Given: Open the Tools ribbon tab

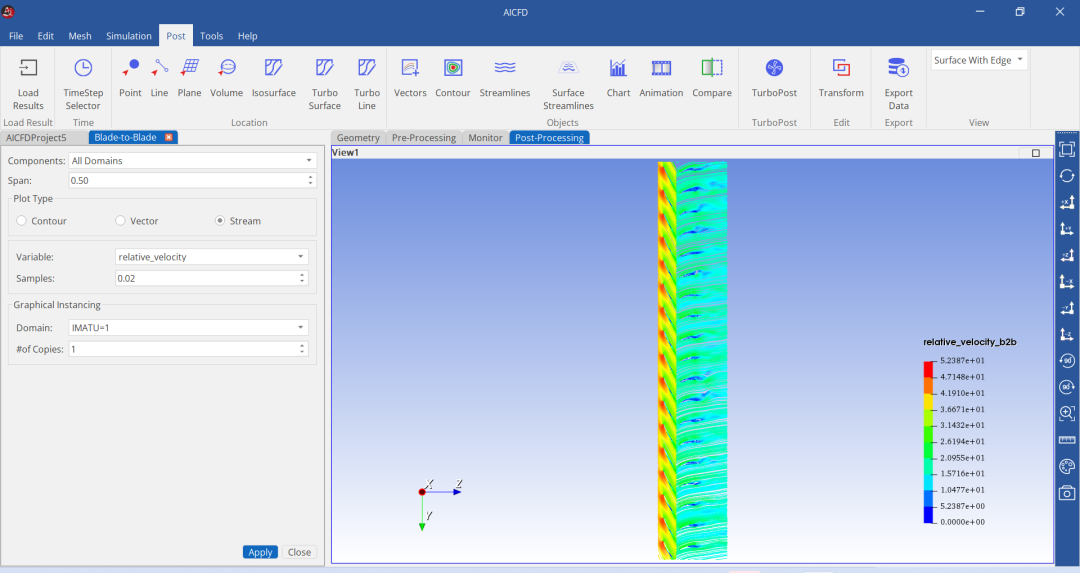Looking at the screenshot, I should tap(211, 36).
